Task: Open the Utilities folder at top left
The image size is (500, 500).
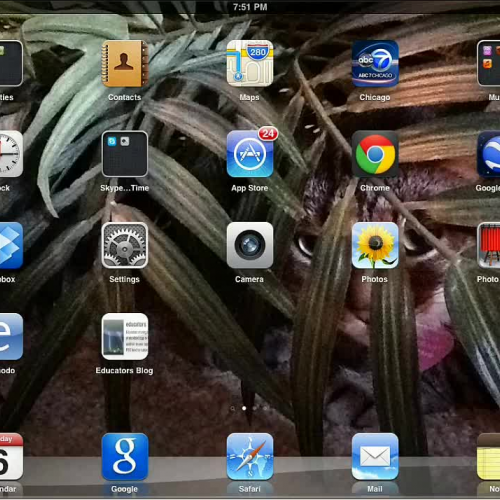Action: pos(11,63)
